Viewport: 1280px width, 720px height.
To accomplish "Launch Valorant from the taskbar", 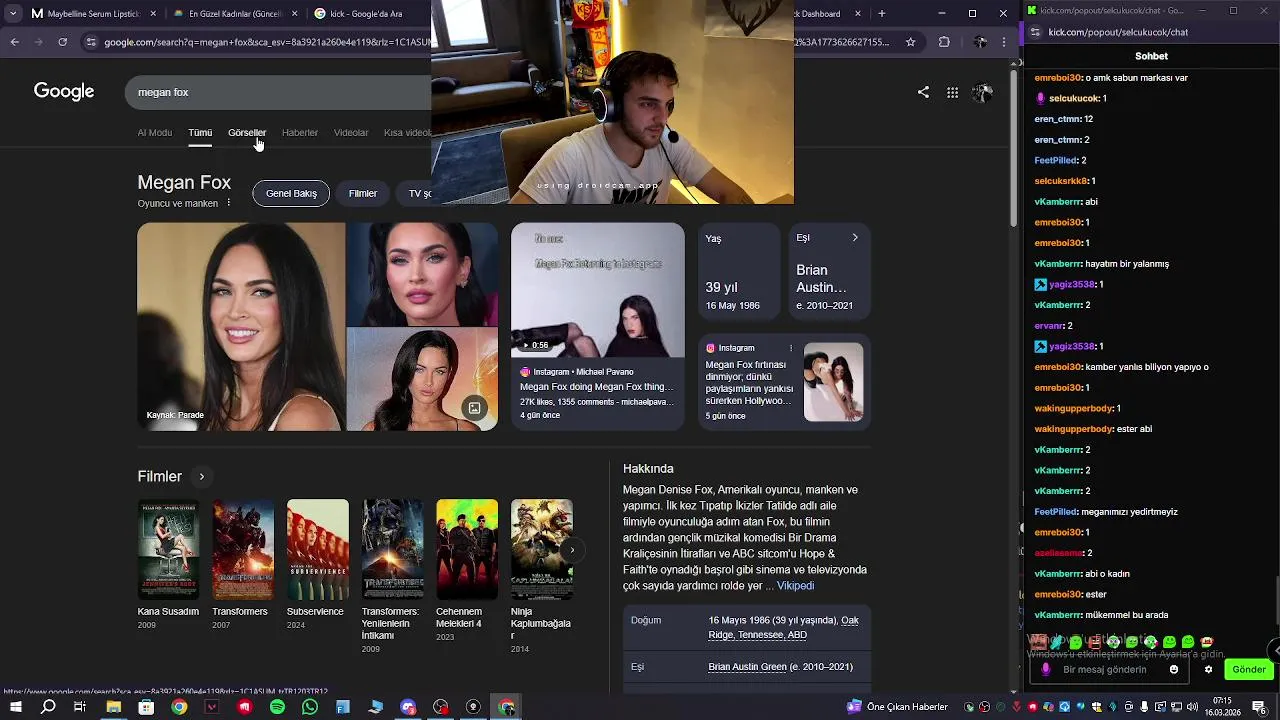I will coord(211,707).
